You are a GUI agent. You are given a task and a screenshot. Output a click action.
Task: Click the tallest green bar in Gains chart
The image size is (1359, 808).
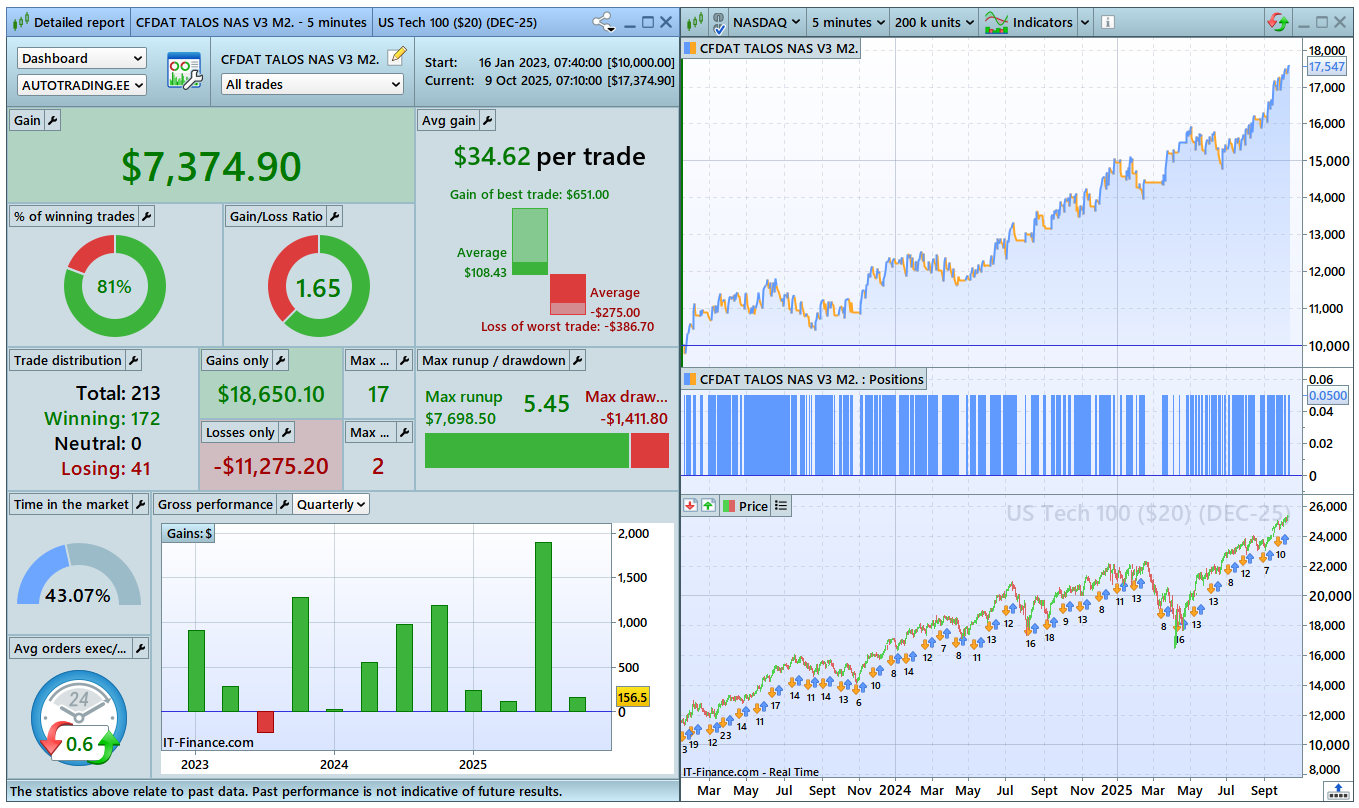(x=543, y=626)
